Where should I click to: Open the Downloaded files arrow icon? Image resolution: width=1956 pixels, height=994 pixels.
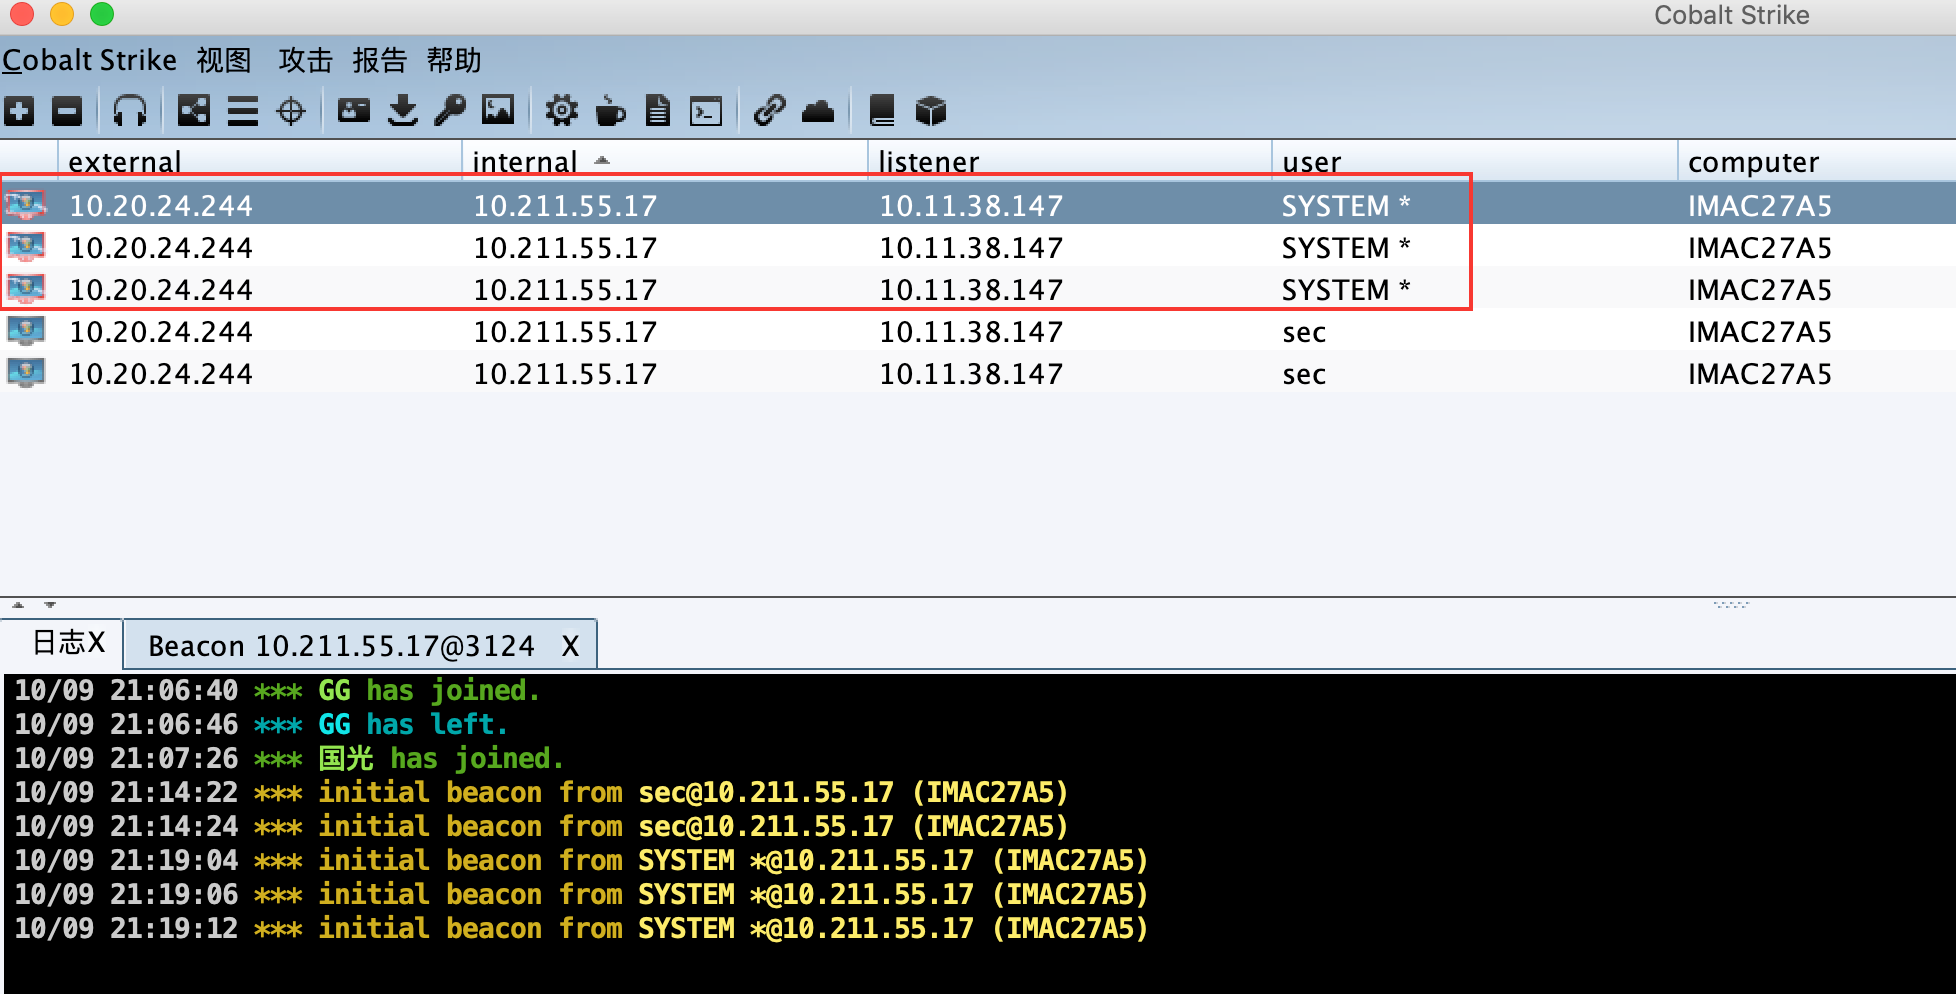pyautogui.click(x=403, y=111)
